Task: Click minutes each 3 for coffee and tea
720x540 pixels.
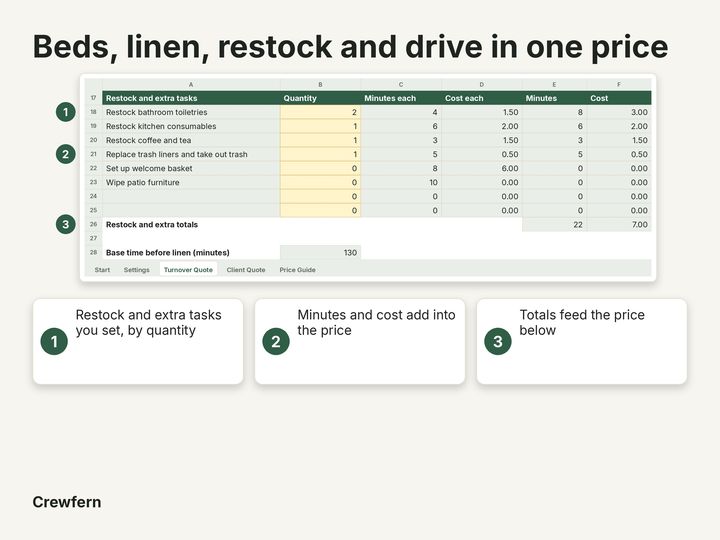Action: point(401,141)
